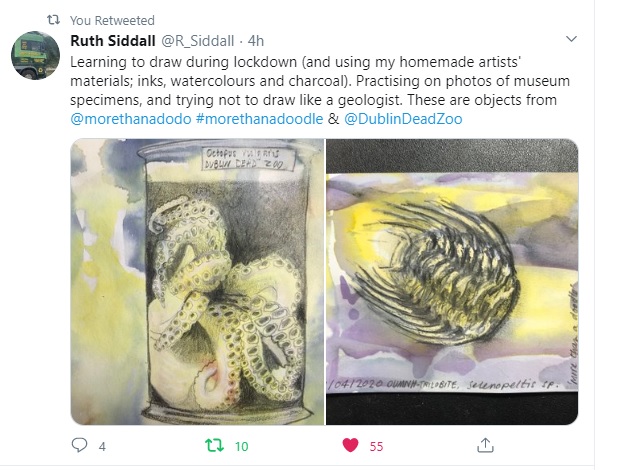Click the You Retweeted label
The height and width of the screenshot is (470, 623).
pos(112,20)
